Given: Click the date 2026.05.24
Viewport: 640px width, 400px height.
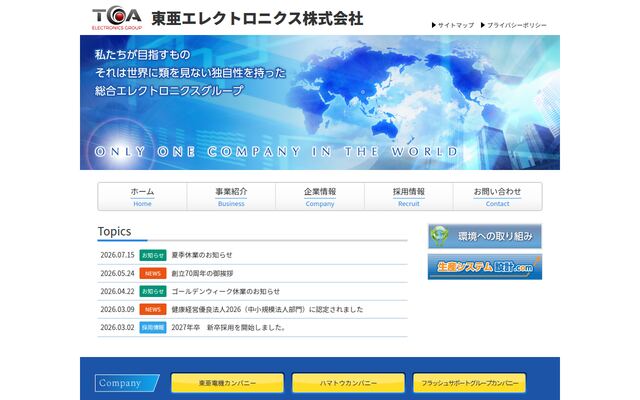Looking at the screenshot, I should coord(118,273).
